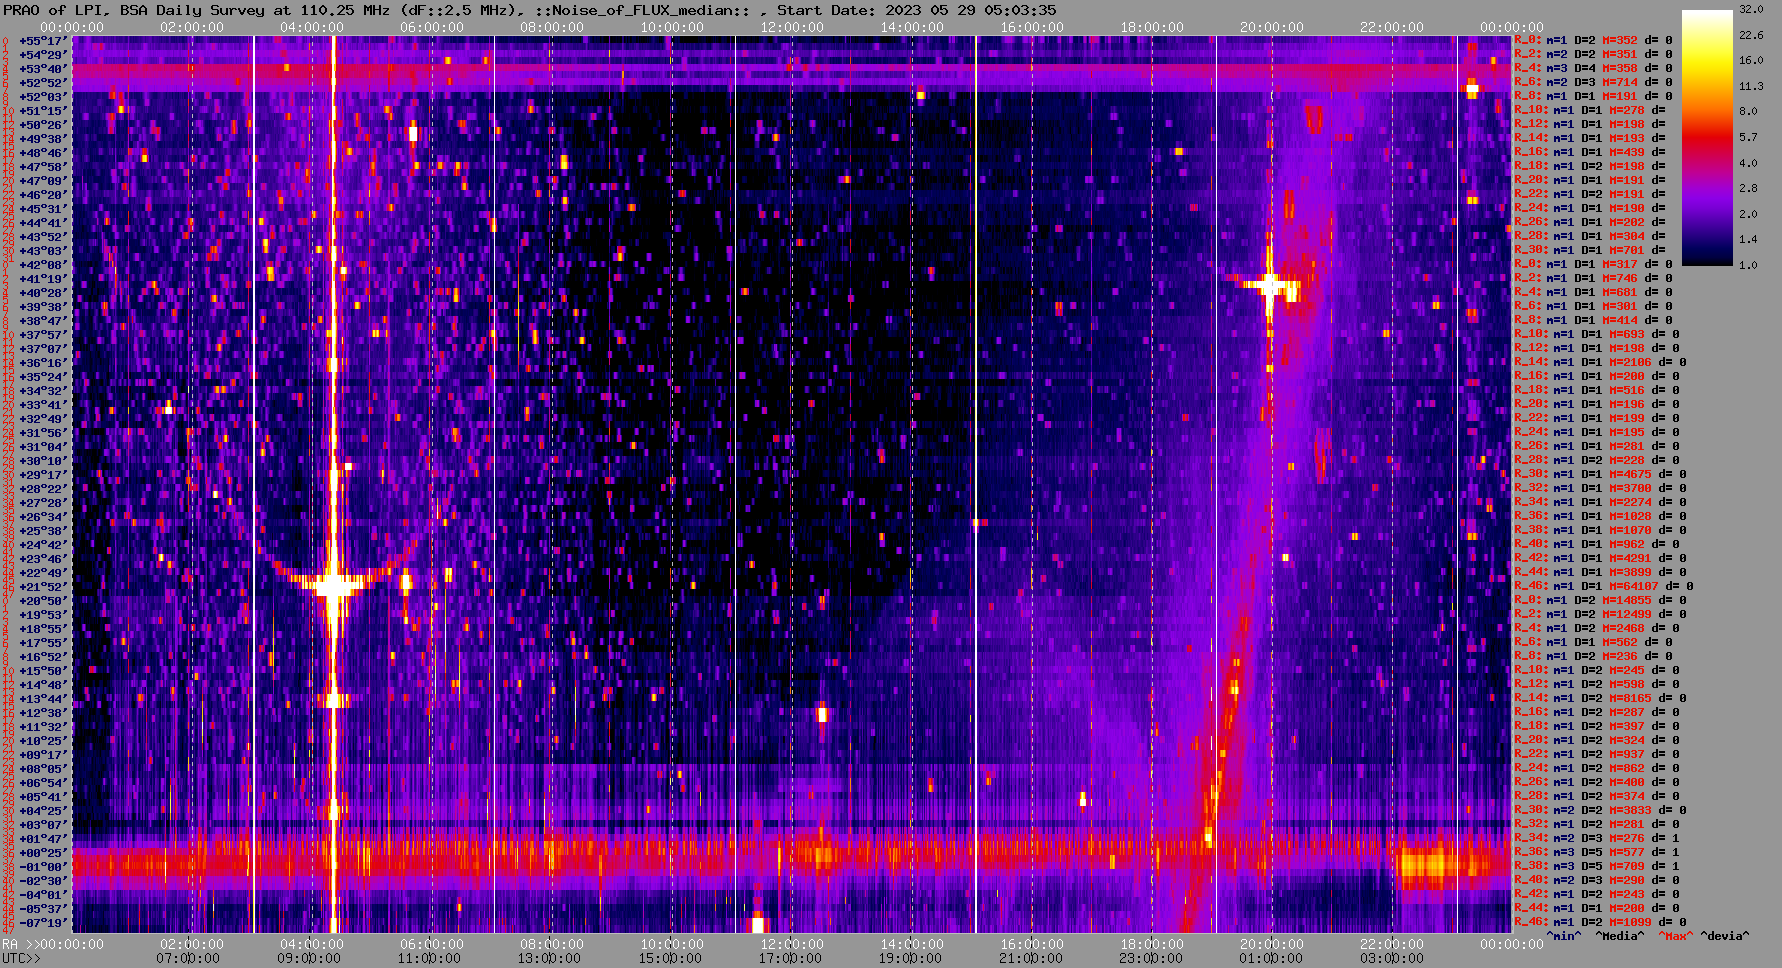1782x968 pixels.
Task: Click the beam statistics row with 'M=14855'
Action: (1600, 600)
